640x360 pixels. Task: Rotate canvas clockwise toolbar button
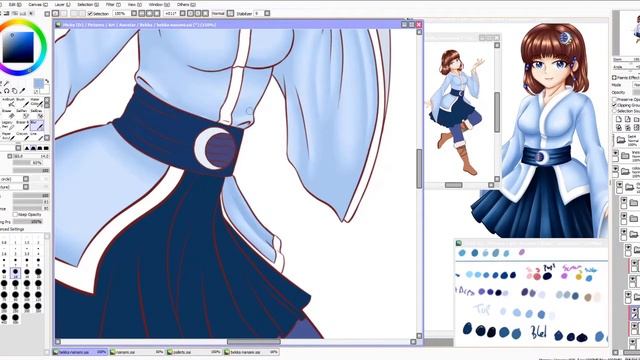click(198, 13)
